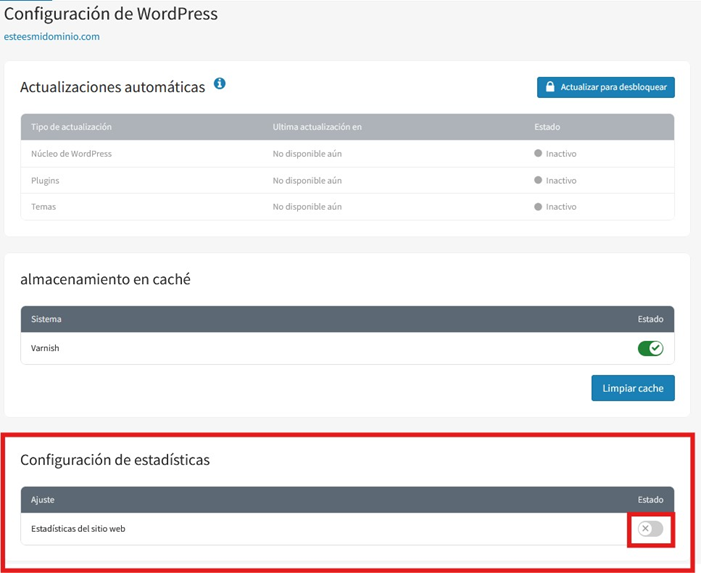Viewport: 701px width, 573px height.
Task: Click the Plugins row label
Action: point(45,181)
